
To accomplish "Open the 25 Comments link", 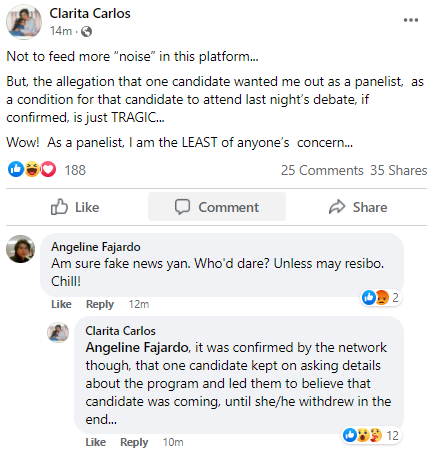I will [322, 170].
